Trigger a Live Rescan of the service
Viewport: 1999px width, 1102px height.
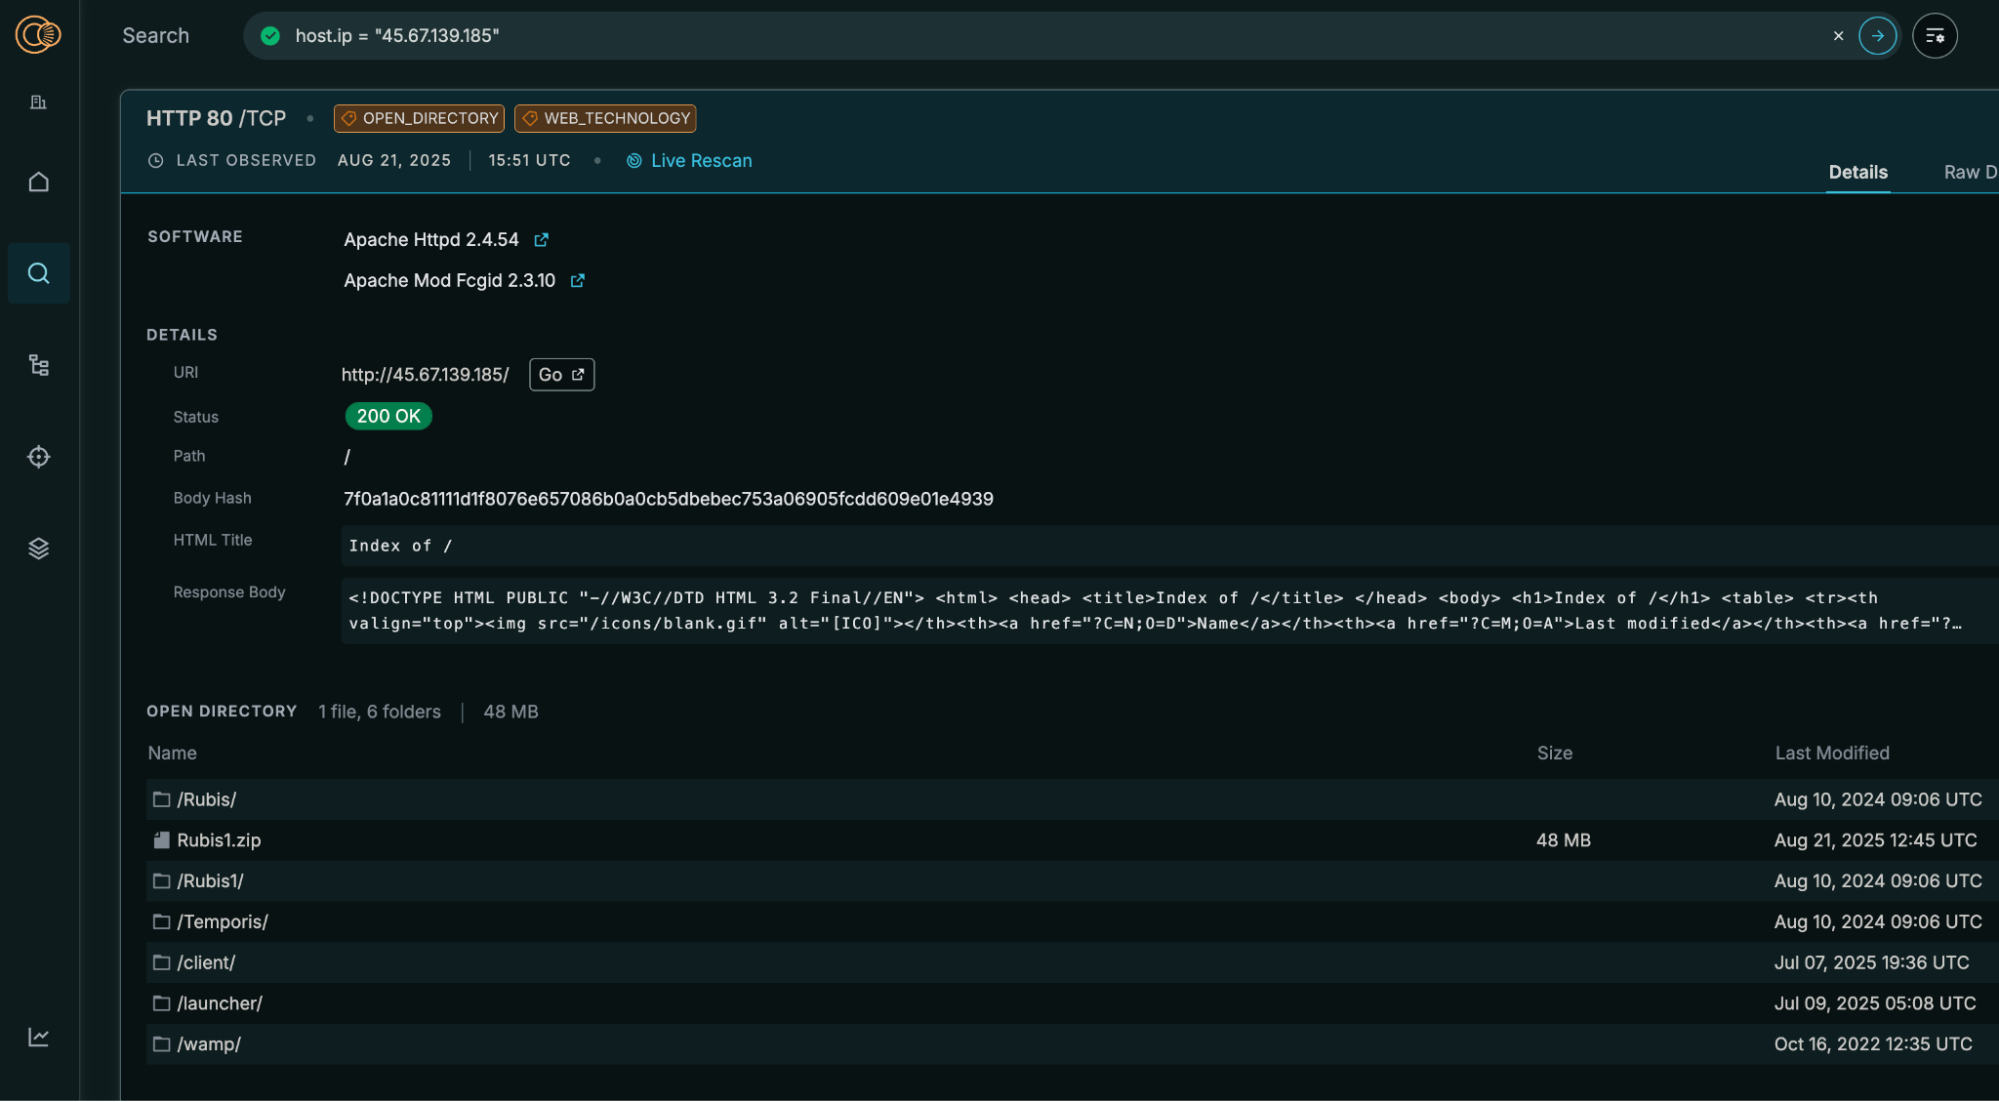pos(701,160)
